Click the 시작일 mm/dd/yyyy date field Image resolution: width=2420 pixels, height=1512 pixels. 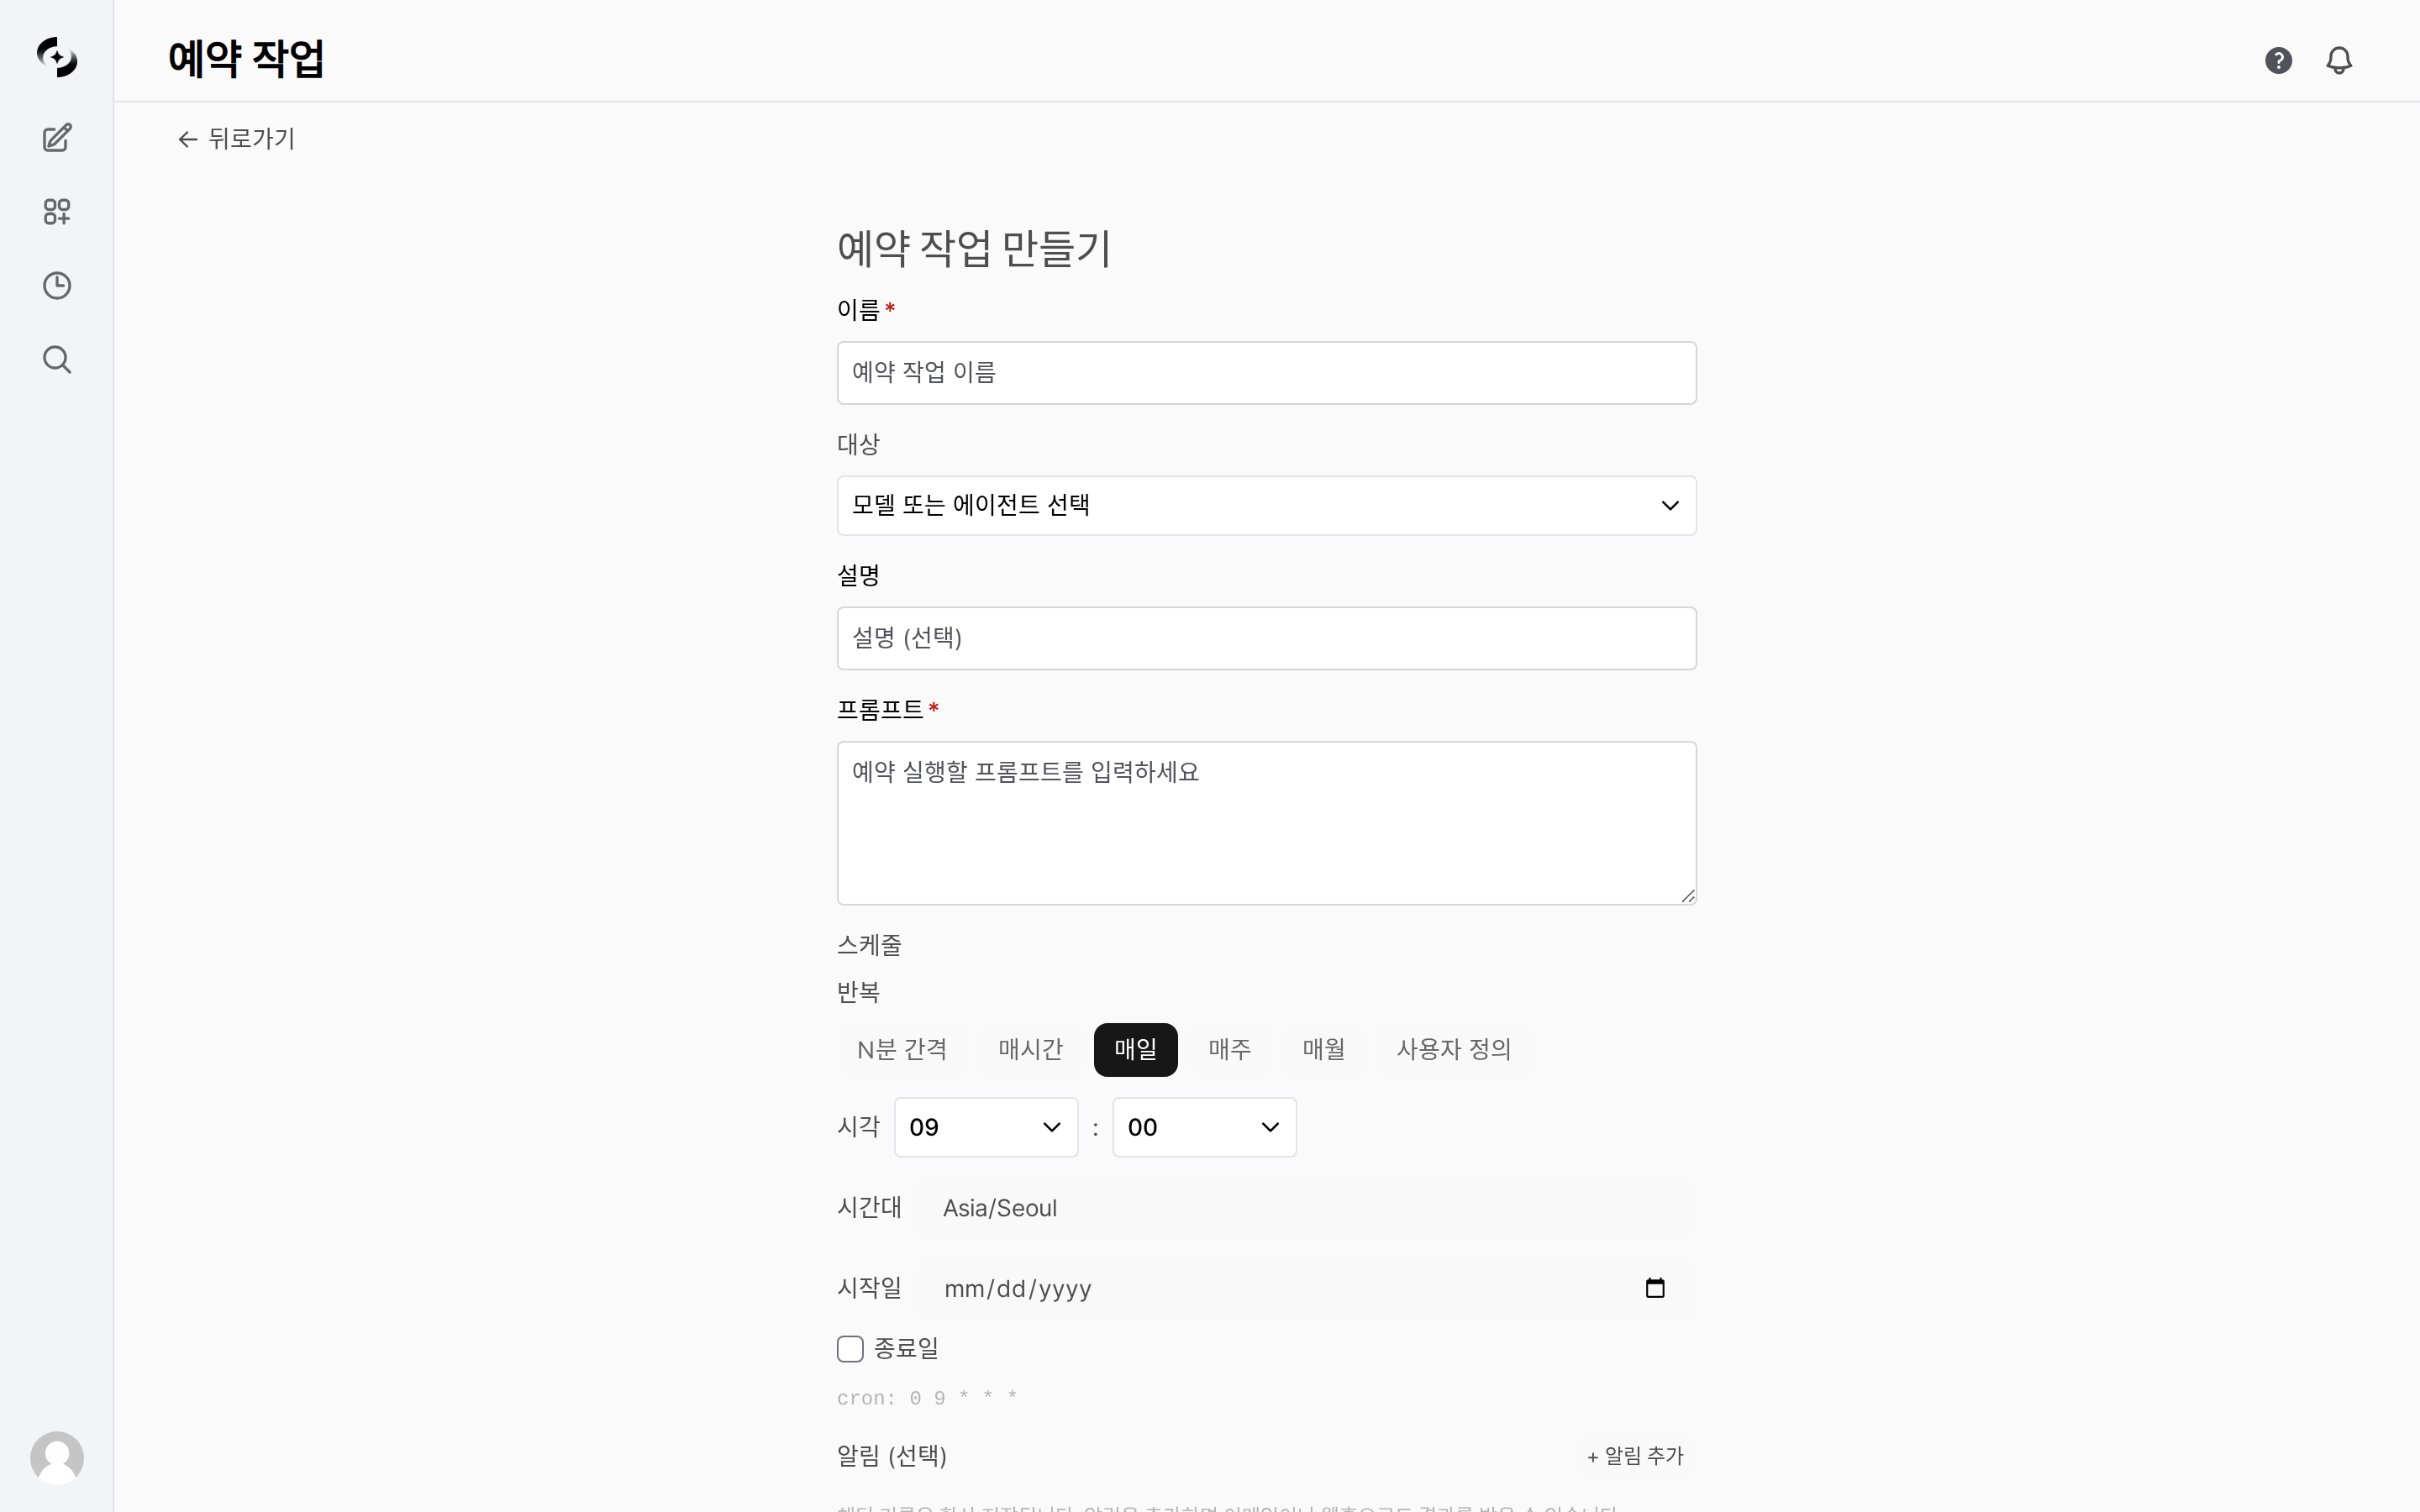[1305, 1288]
